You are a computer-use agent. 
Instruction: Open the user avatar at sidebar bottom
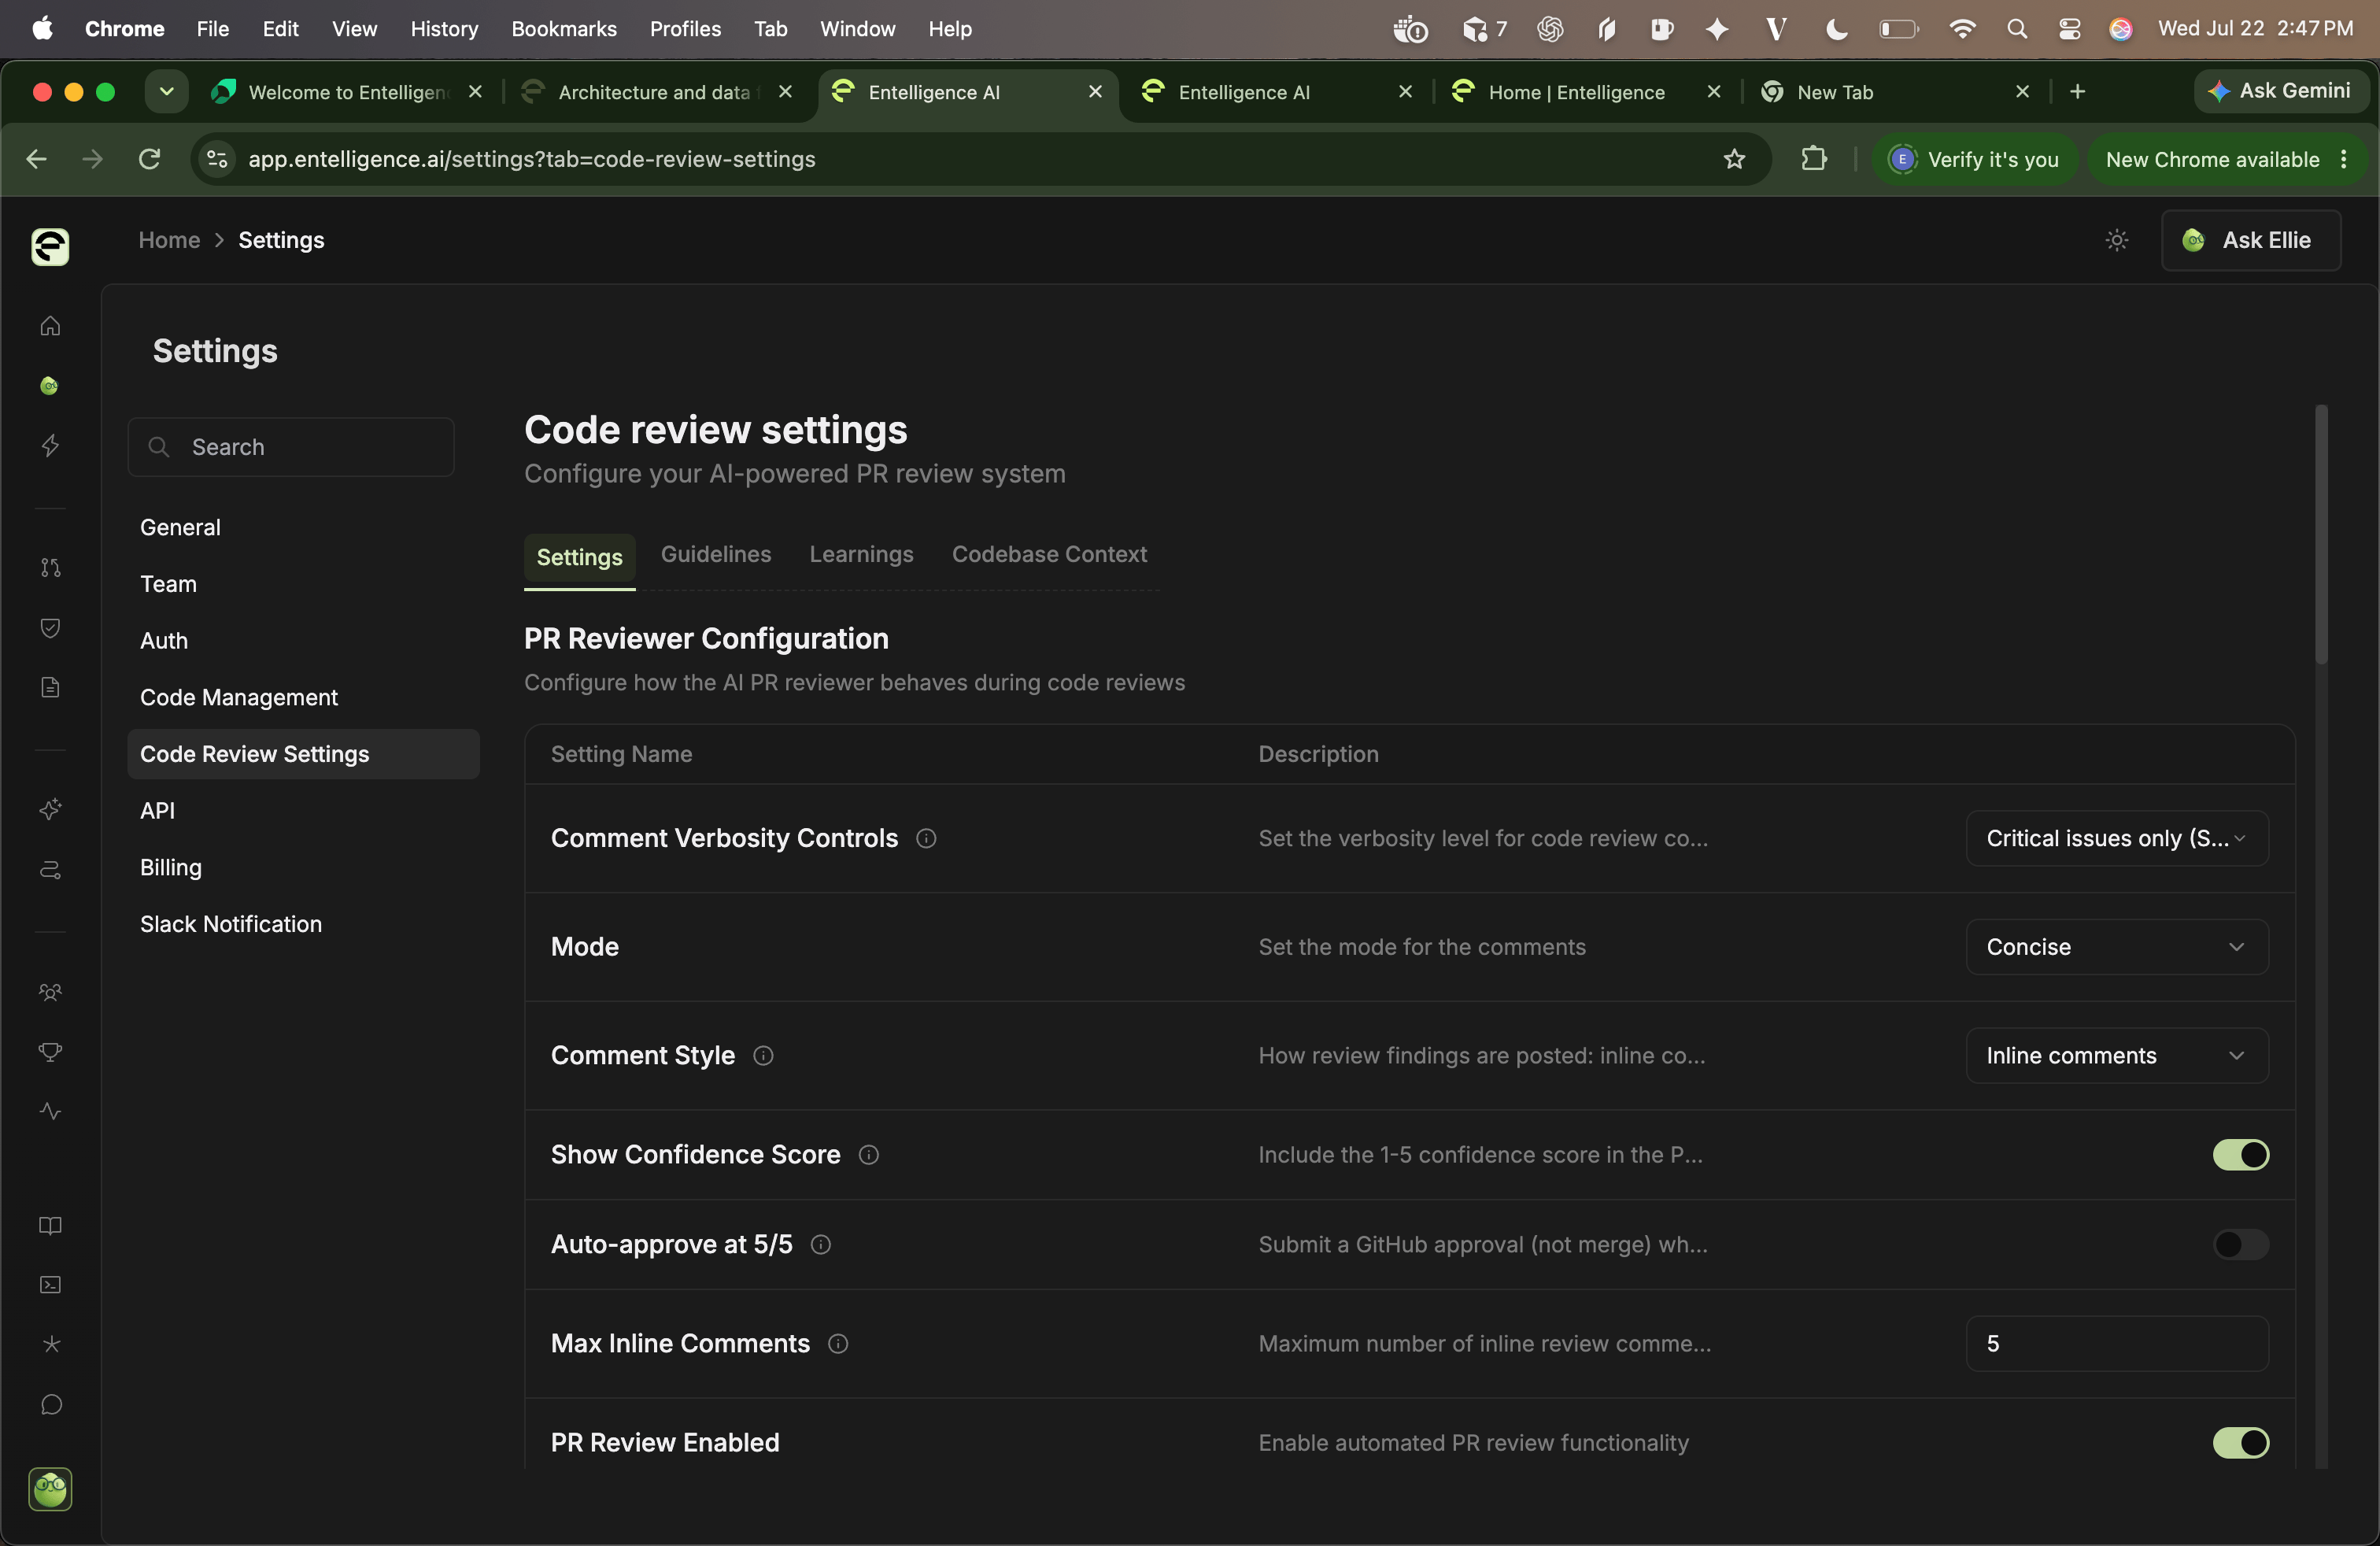tap(50, 1489)
